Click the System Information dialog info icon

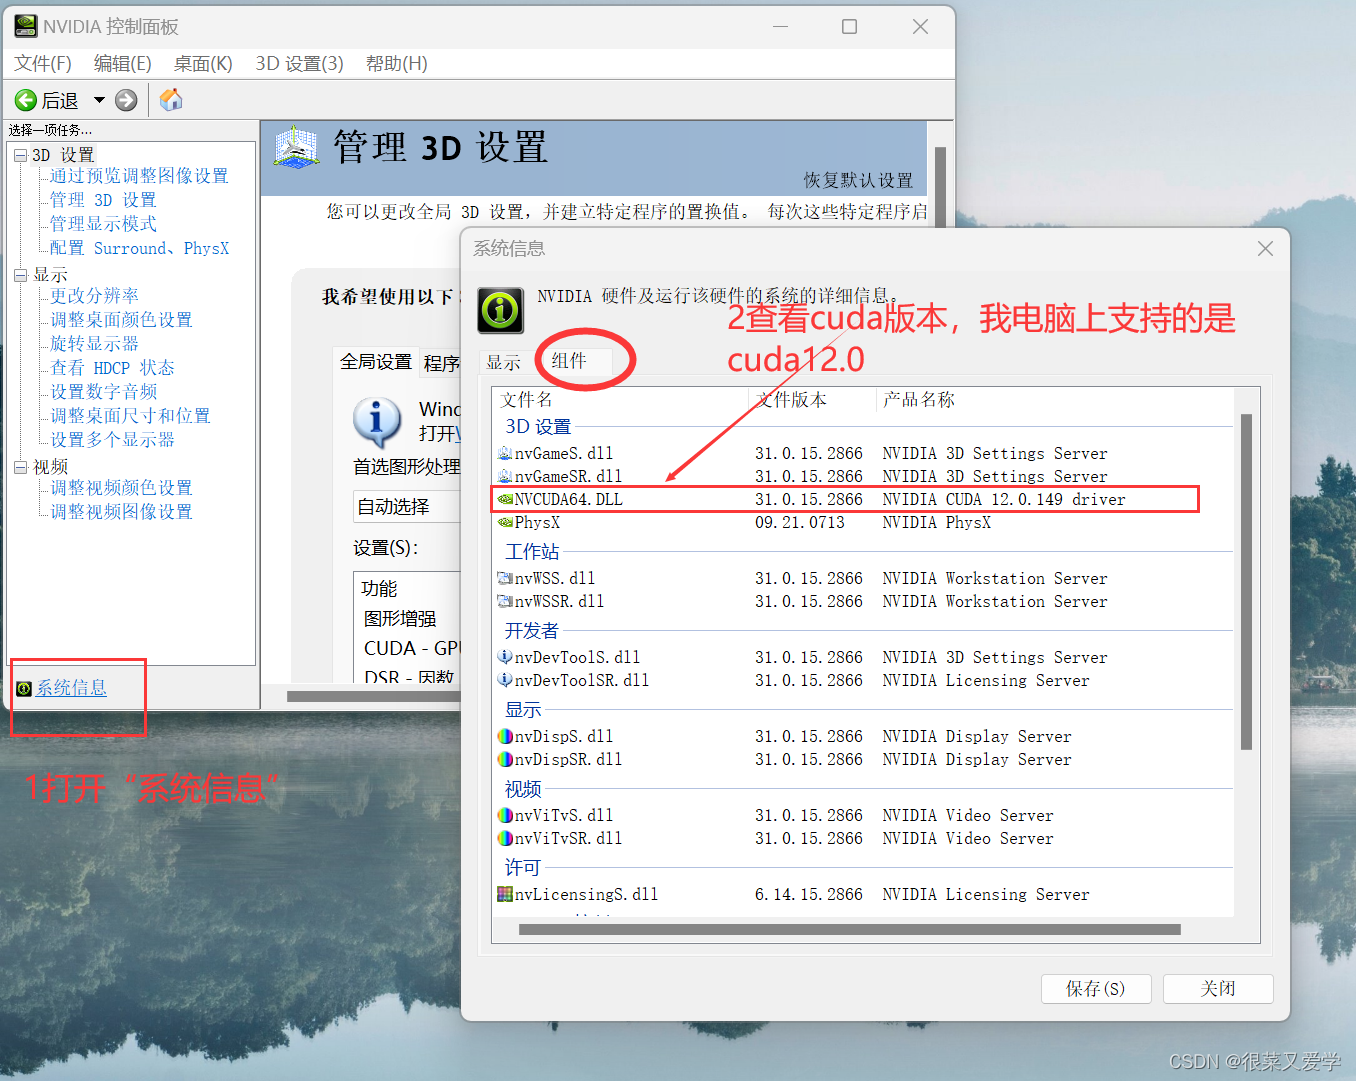point(500,310)
